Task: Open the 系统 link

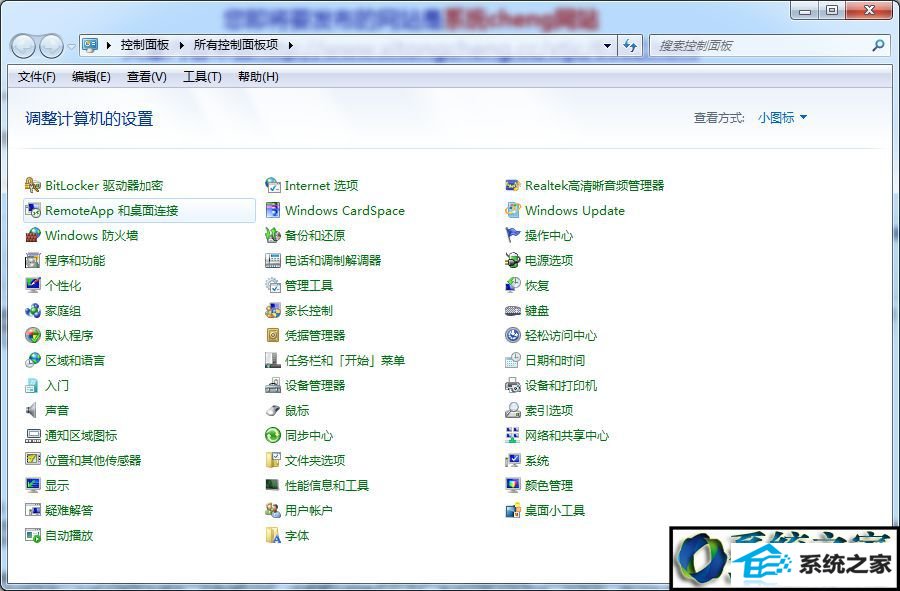Action: tap(537, 461)
